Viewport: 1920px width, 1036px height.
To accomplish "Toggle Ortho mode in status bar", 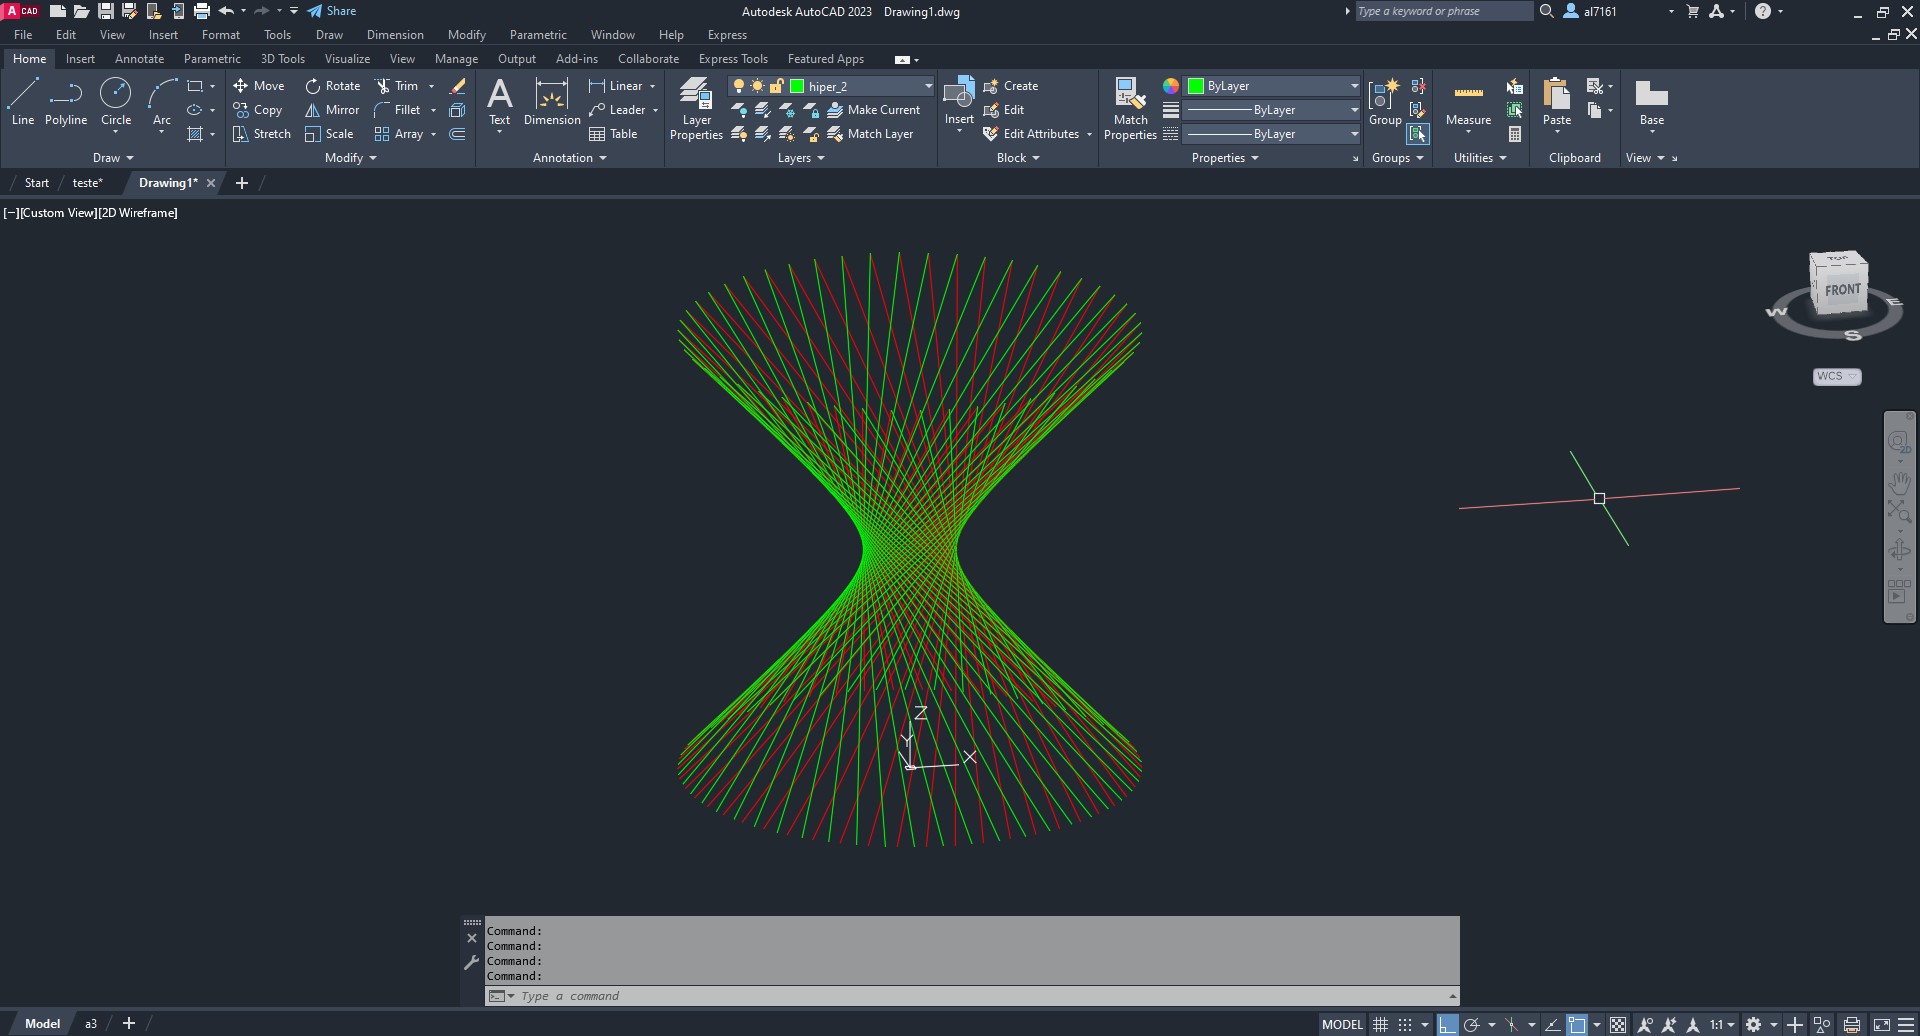I will coord(1447,1024).
